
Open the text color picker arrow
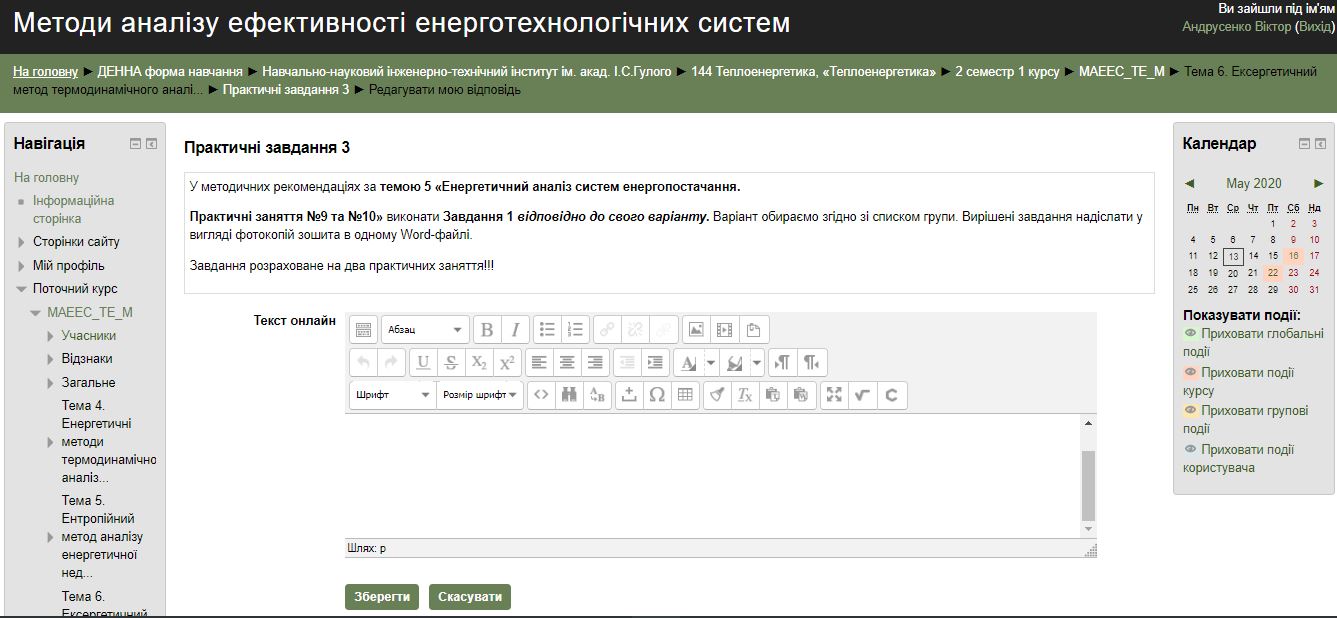coord(711,362)
